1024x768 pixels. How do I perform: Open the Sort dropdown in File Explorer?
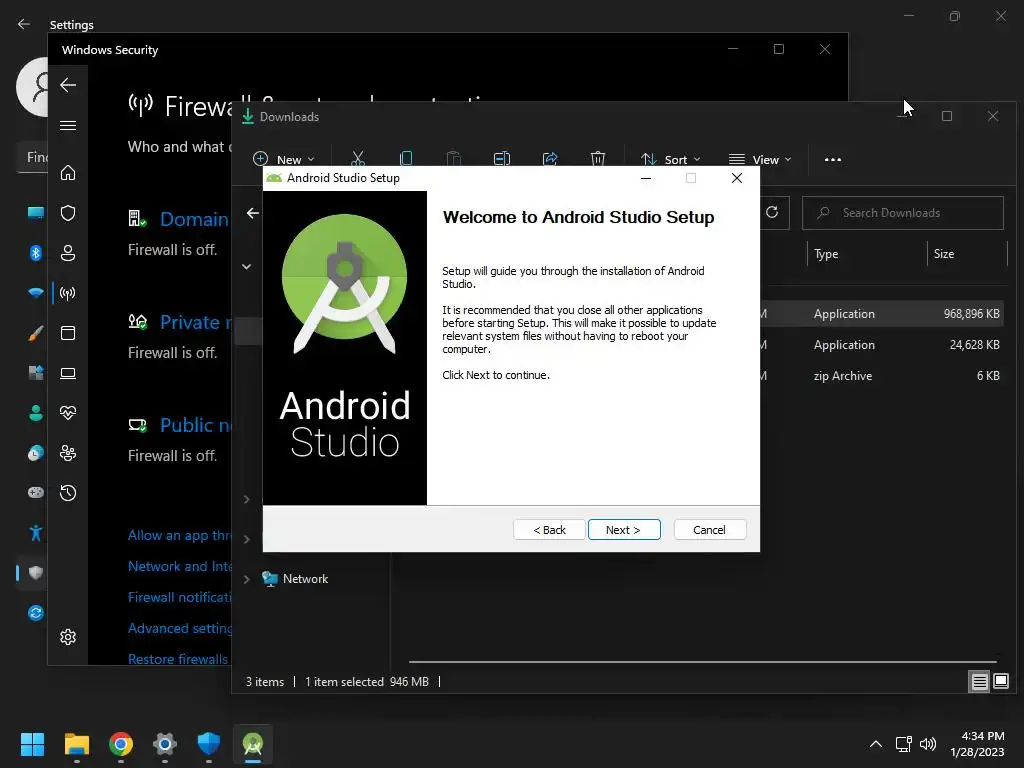pos(671,159)
